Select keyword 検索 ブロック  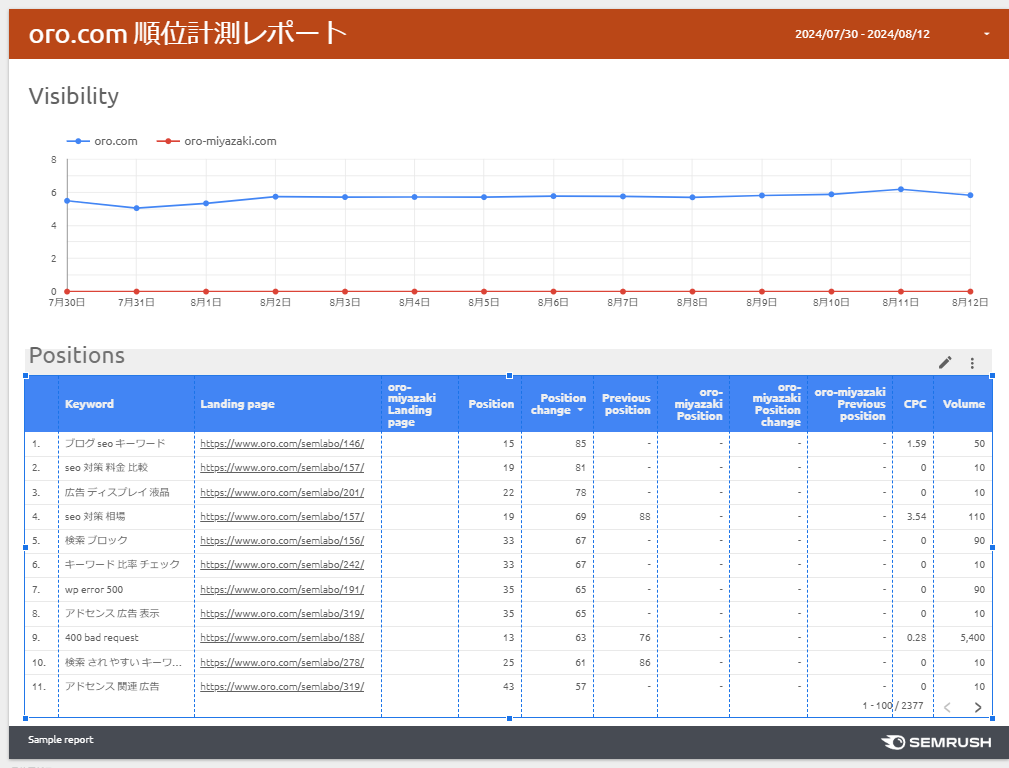(x=96, y=541)
